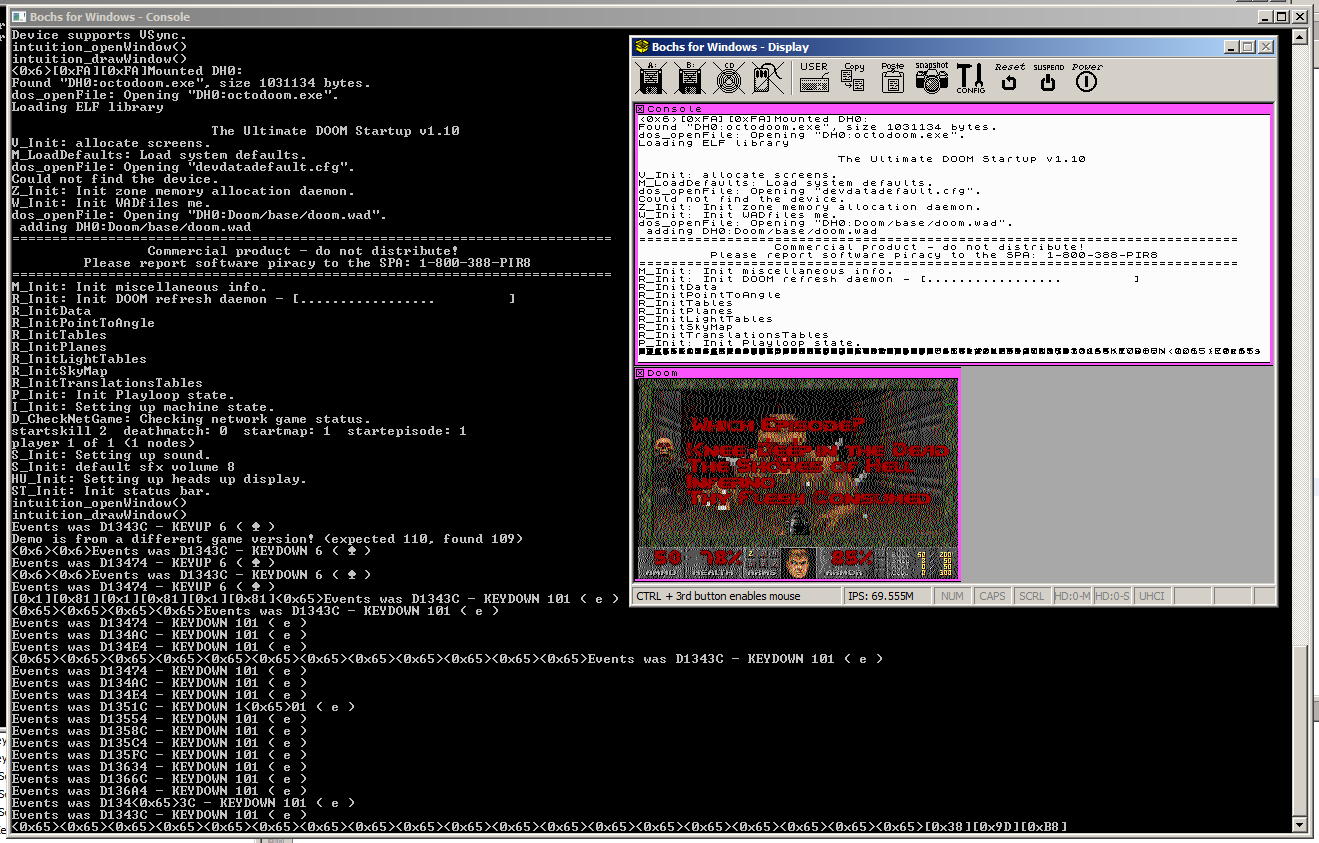Click the 'Events was D13554' console line
The image size is (1319, 843).
[159, 719]
